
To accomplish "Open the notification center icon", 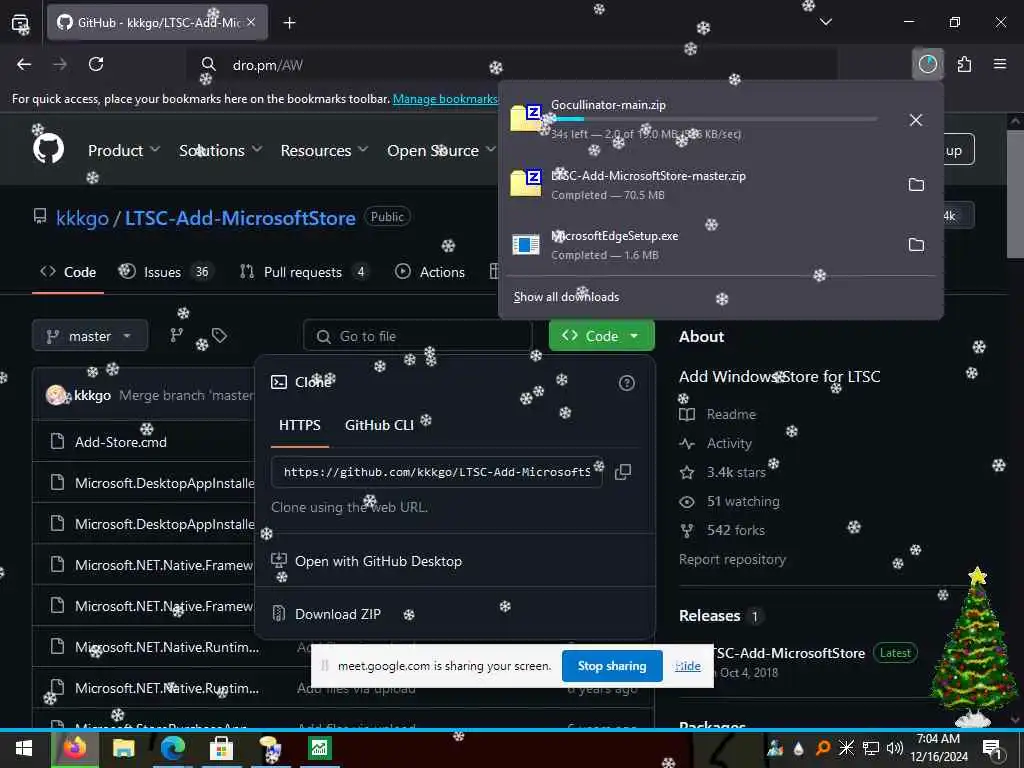I will click(992, 748).
